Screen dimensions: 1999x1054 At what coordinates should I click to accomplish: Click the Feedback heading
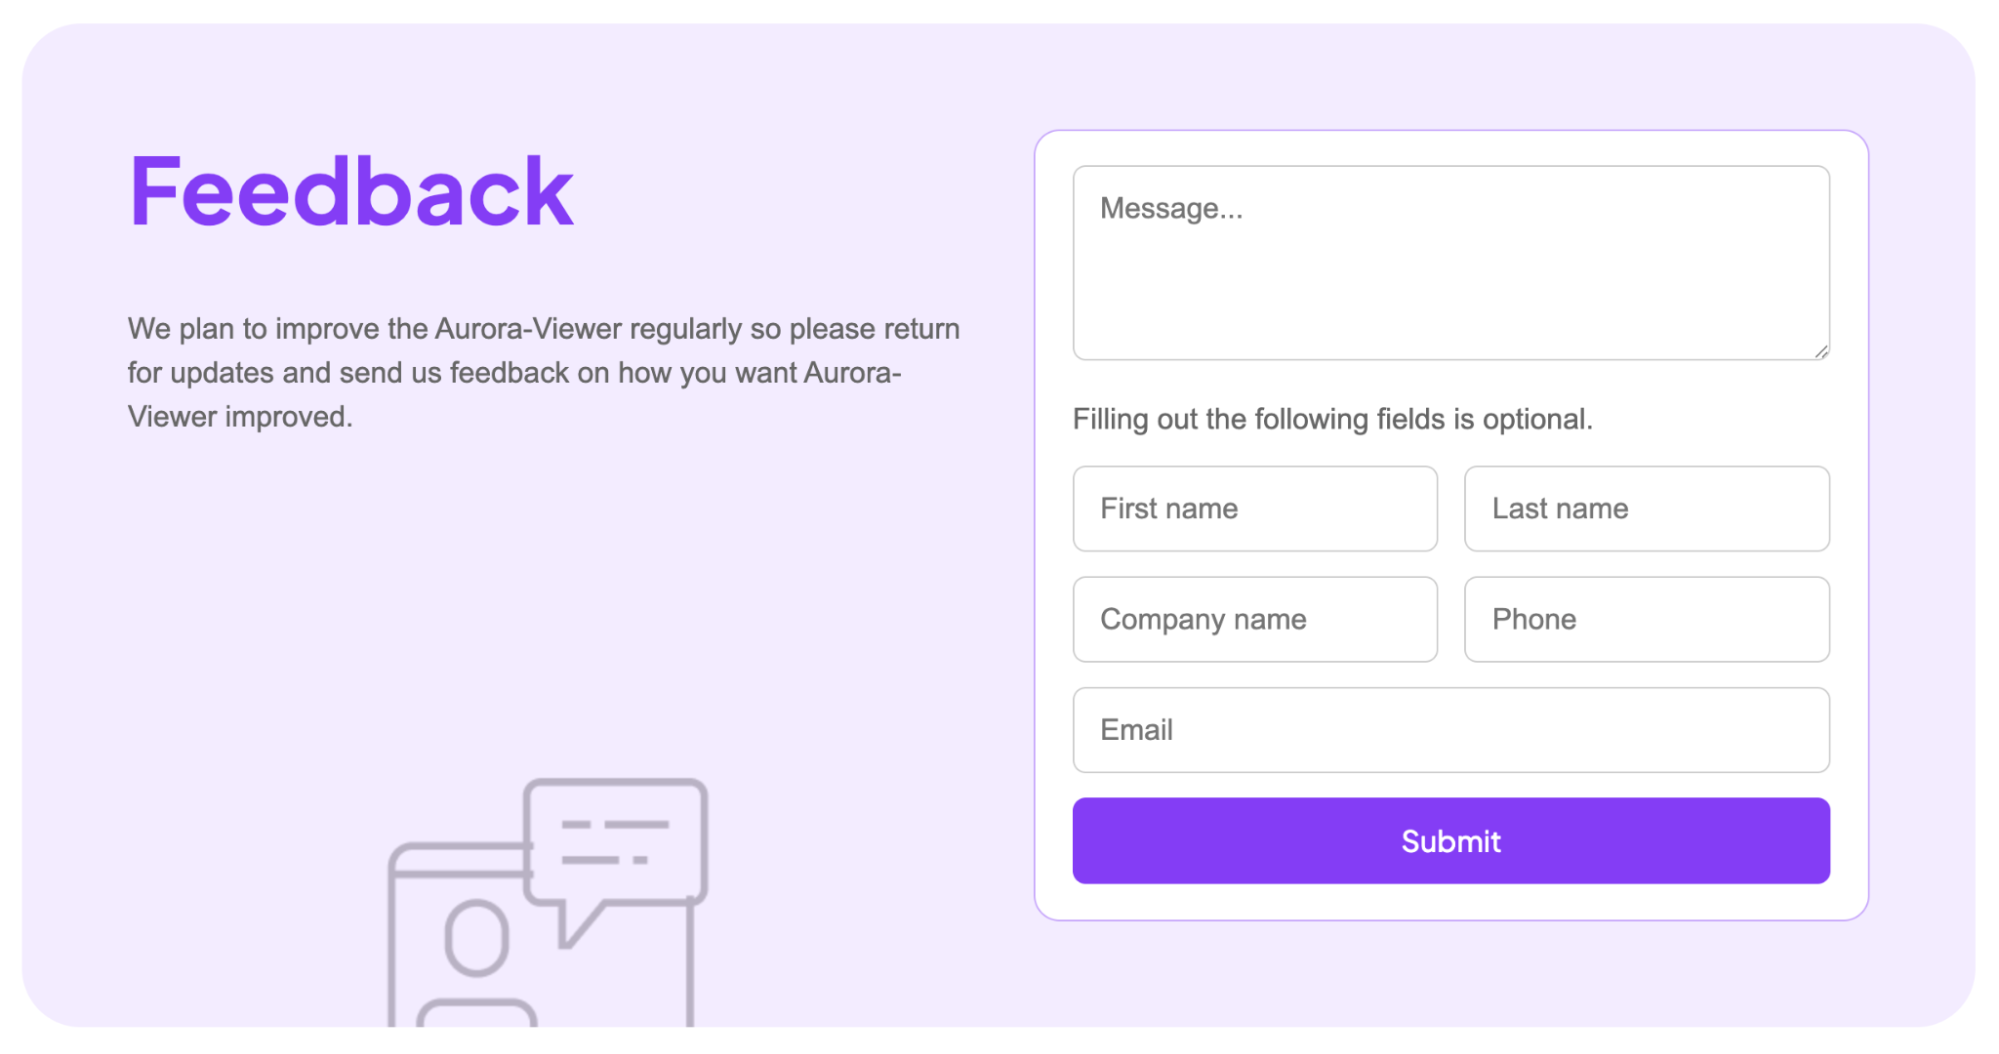click(x=351, y=191)
